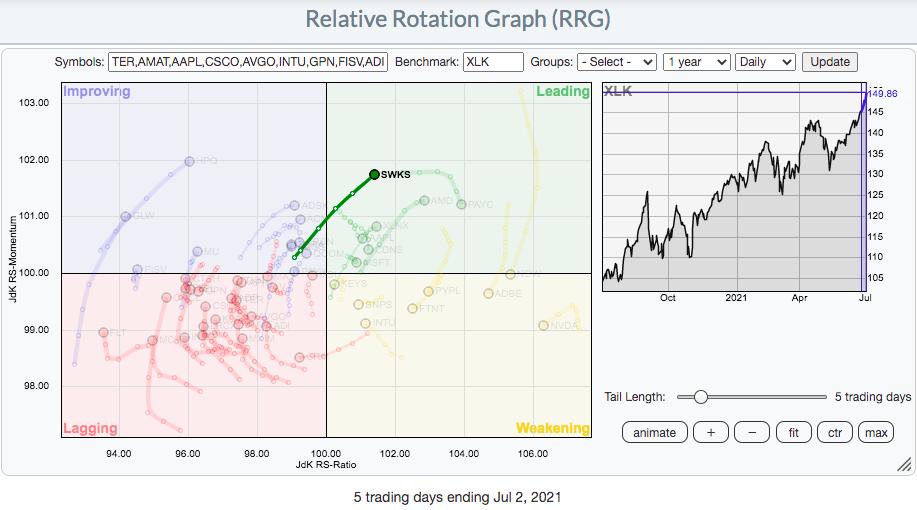Start the animate playback button

654,433
